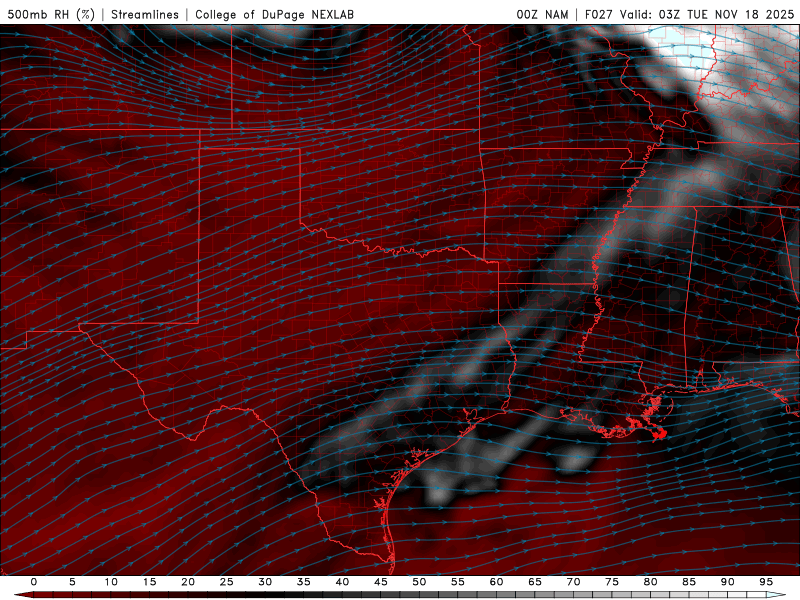Screen dimensions: 800x600
Task: Click the "50" legend value
Action: [x=419, y=582]
